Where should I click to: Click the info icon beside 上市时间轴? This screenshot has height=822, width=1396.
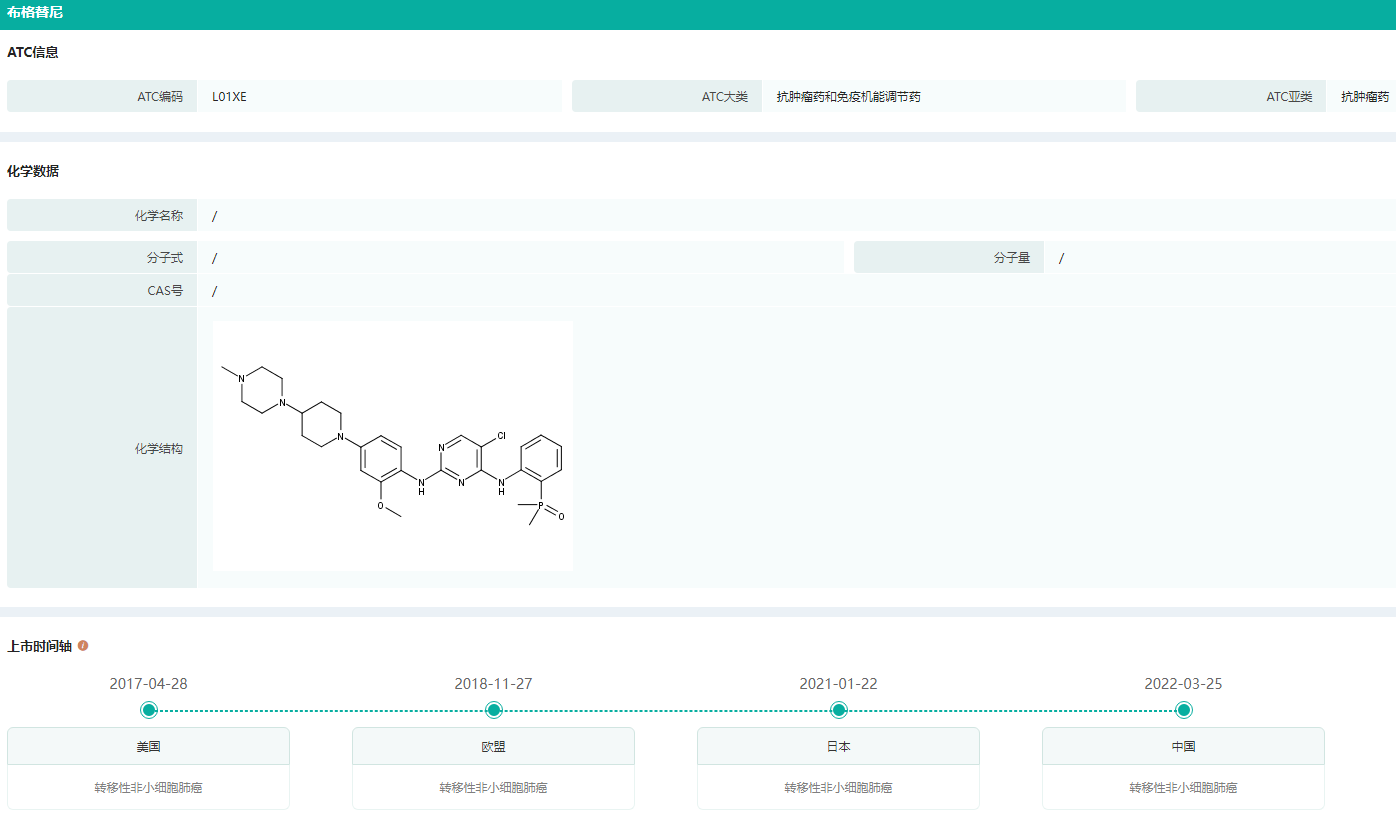pos(83,646)
